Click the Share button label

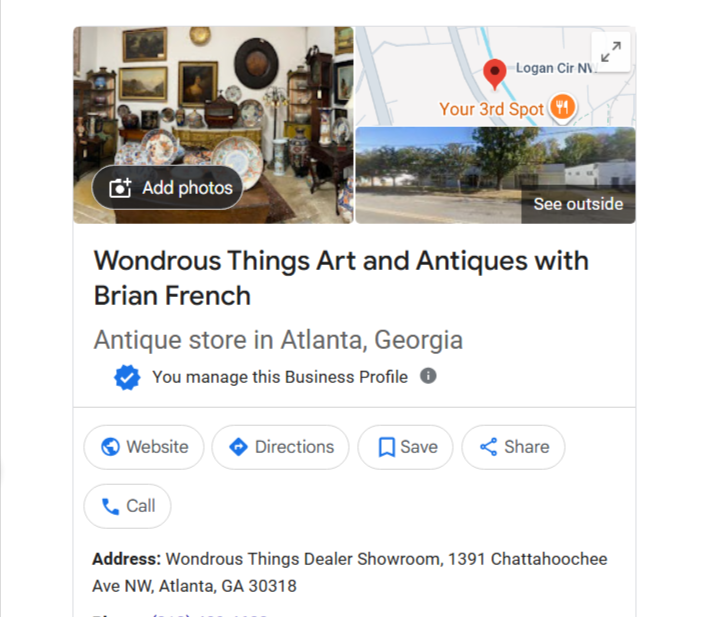527,447
